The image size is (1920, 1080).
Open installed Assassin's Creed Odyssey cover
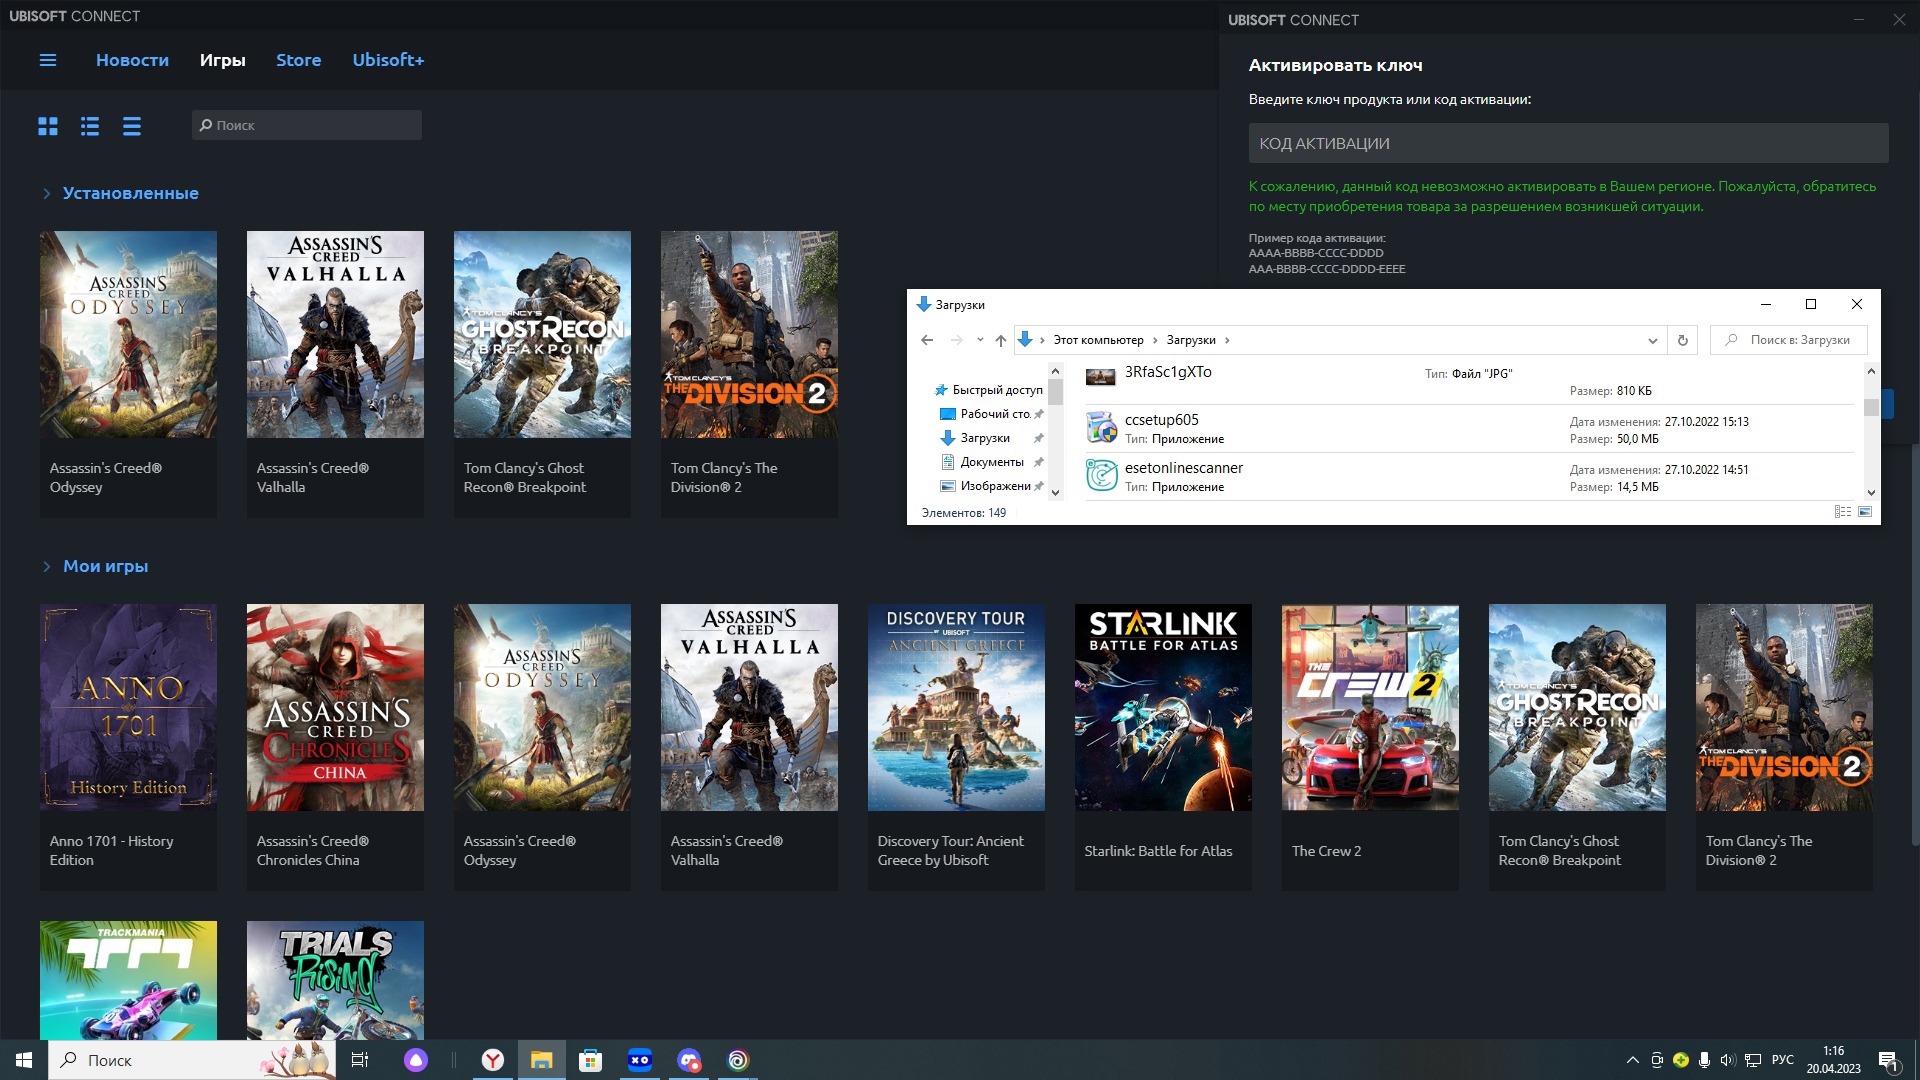click(x=128, y=334)
